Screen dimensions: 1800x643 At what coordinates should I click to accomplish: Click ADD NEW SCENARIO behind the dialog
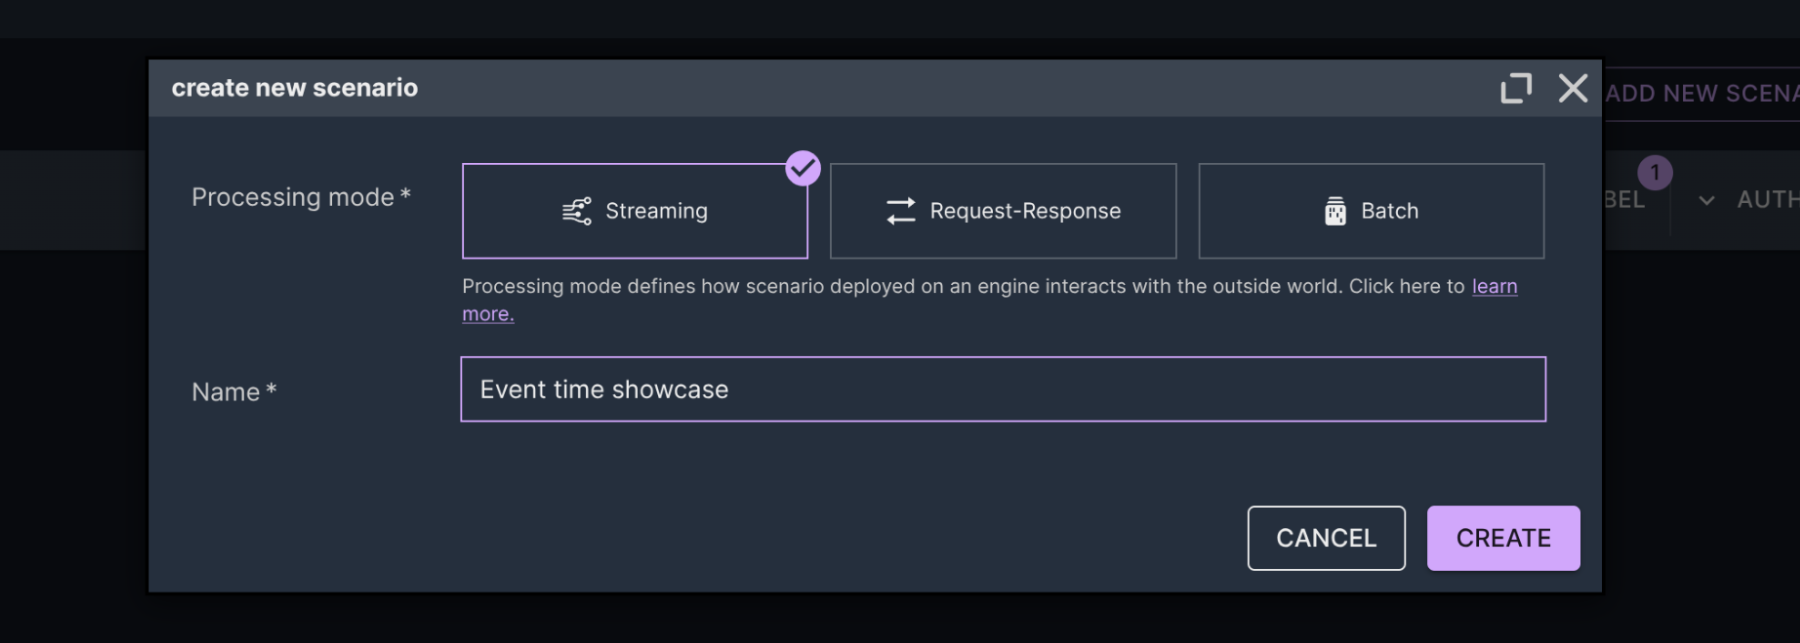(1700, 94)
